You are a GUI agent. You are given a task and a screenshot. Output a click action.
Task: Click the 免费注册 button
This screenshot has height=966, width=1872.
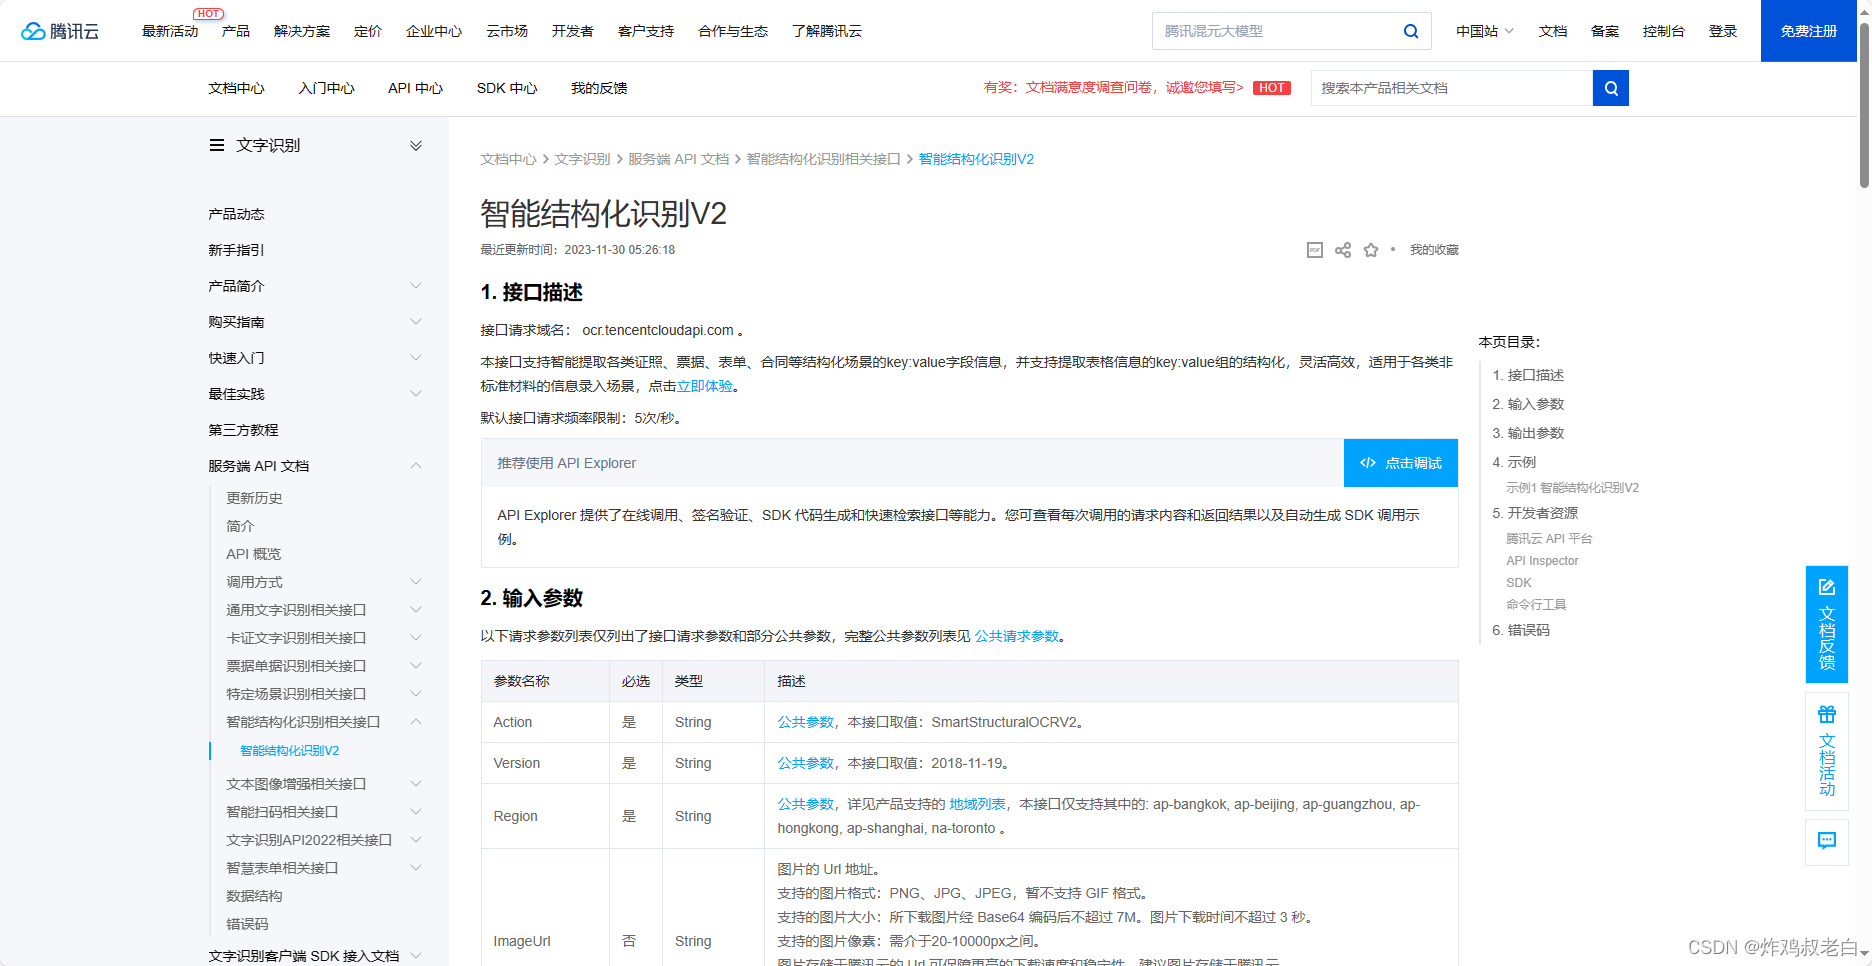1809,31
